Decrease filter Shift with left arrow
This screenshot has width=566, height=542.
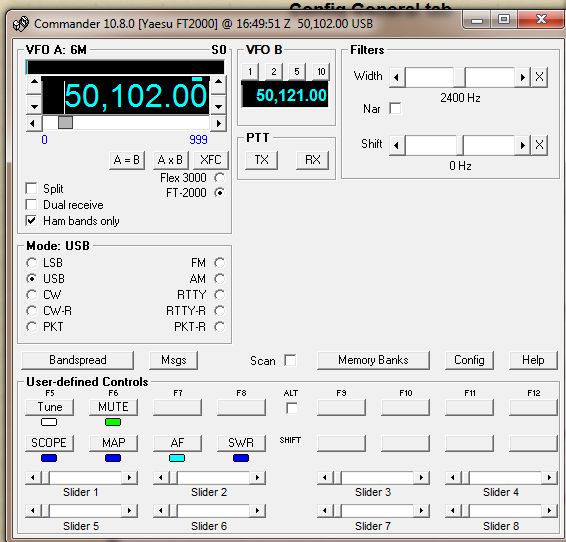[397, 145]
